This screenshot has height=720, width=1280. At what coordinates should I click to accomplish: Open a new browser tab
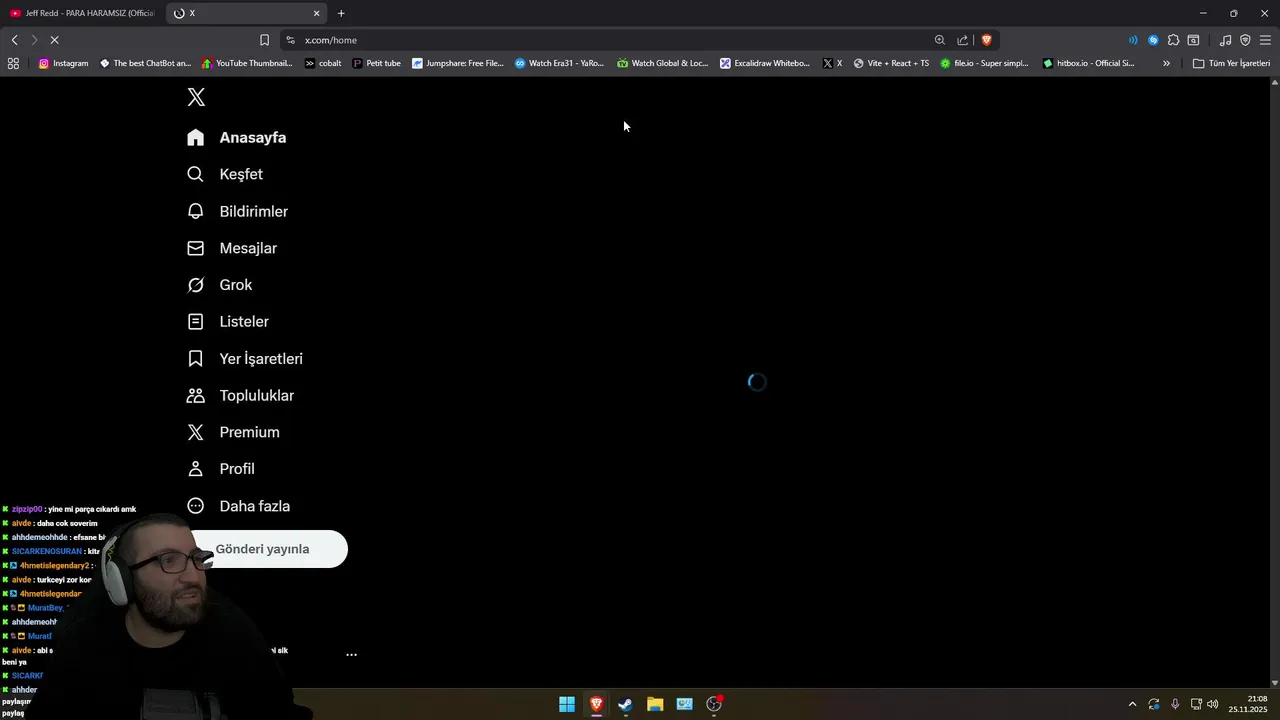(x=341, y=13)
